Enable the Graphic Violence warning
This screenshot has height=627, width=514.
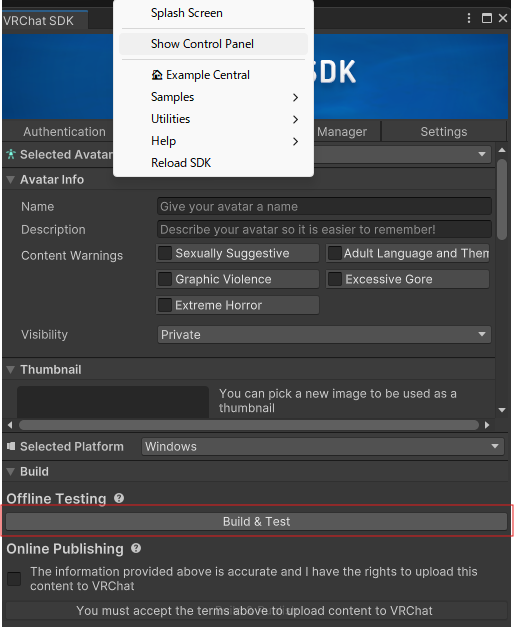click(x=165, y=279)
